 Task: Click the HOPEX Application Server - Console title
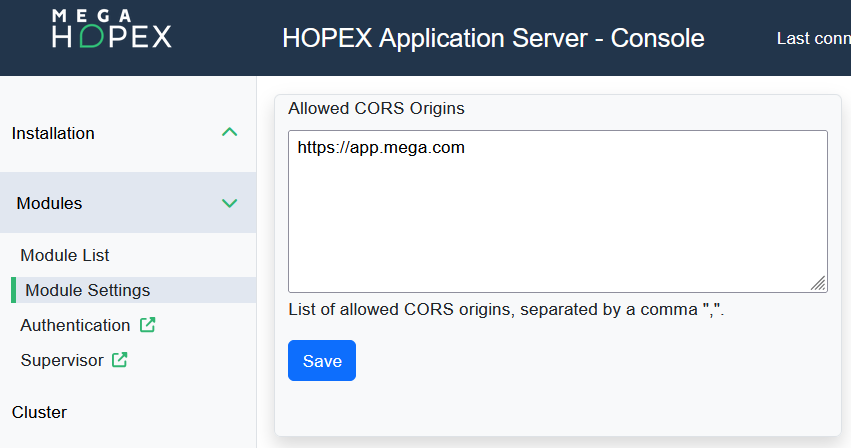(493, 38)
